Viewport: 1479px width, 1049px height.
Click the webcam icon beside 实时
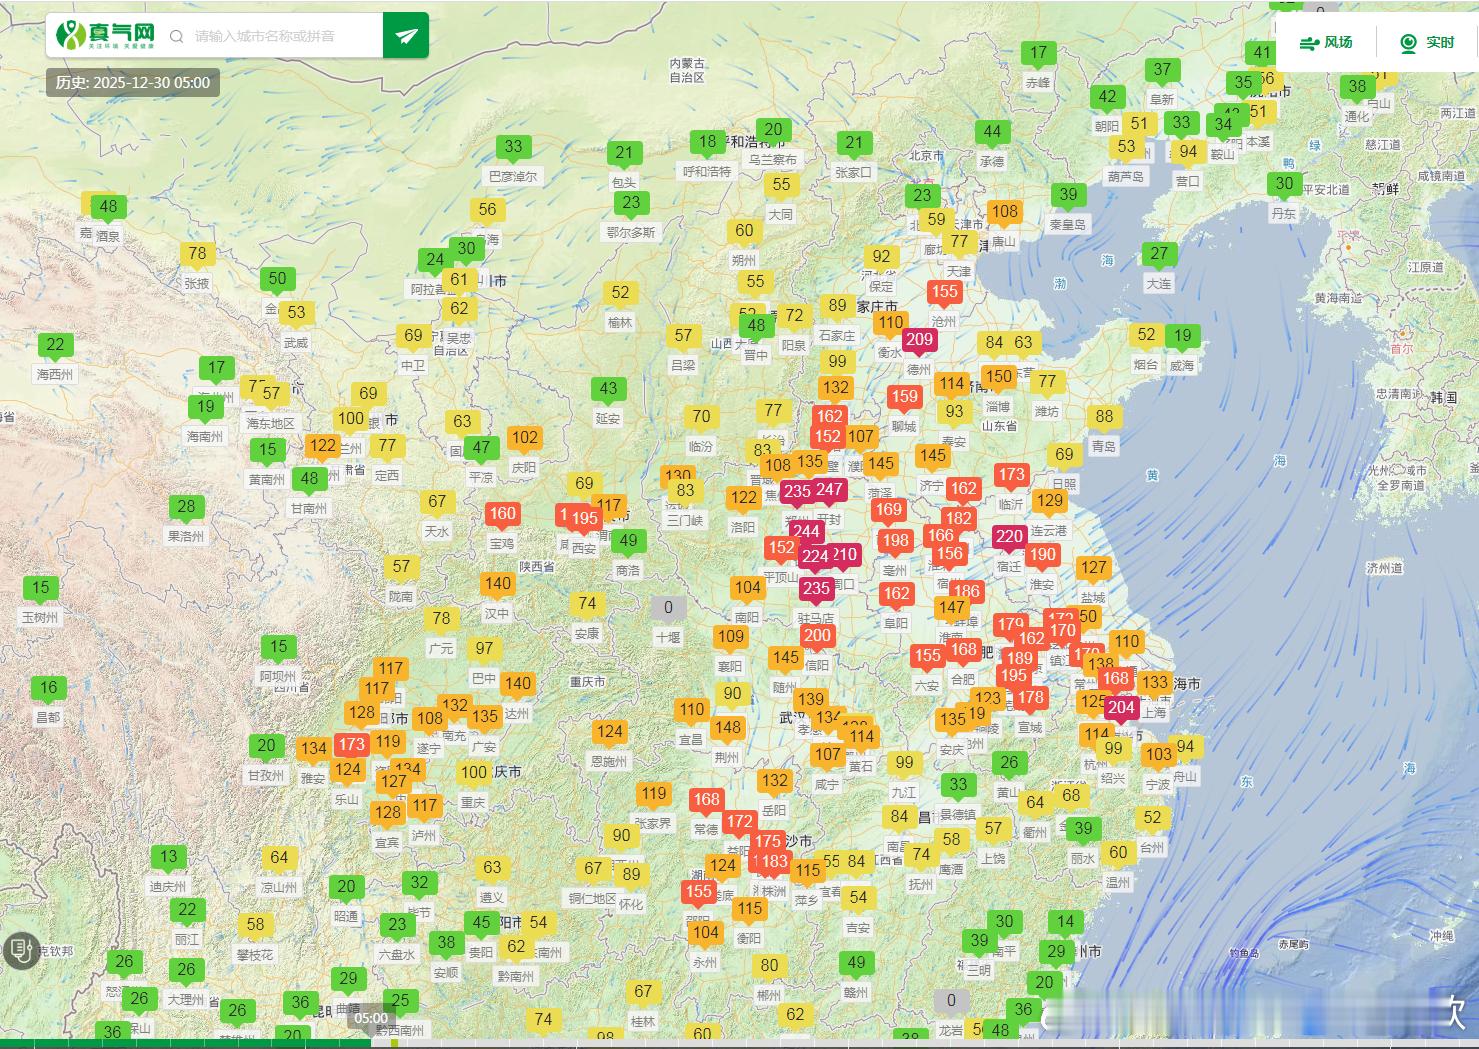tap(1408, 43)
